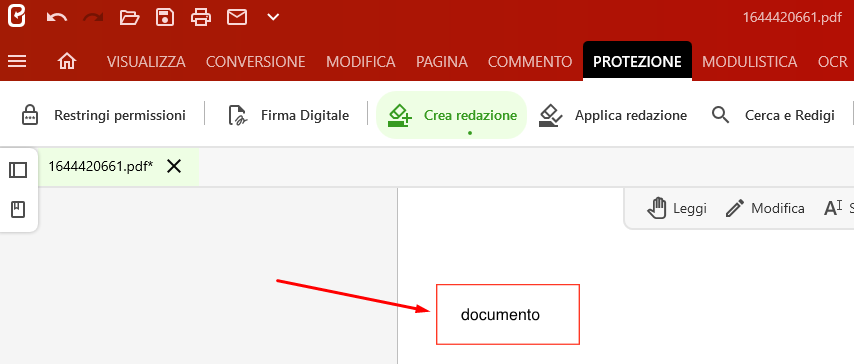Switch to the COMMENTO tab
Image resolution: width=854 pixels, height=364 pixels.
pos(530,62)
